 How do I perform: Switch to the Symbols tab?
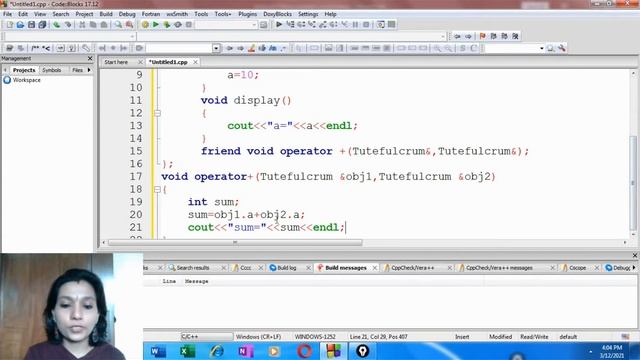point(52,70)
